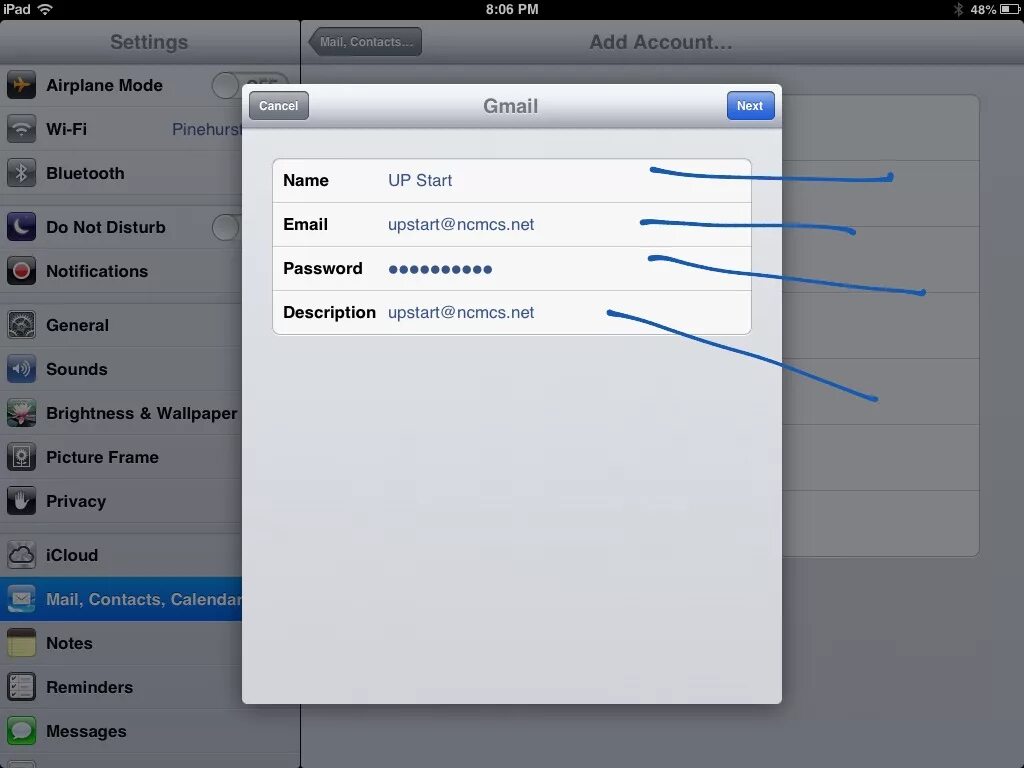This screenshot has width=1024, height=768.
Task: Select the Picture Frame icon
Action: (21, 457)
